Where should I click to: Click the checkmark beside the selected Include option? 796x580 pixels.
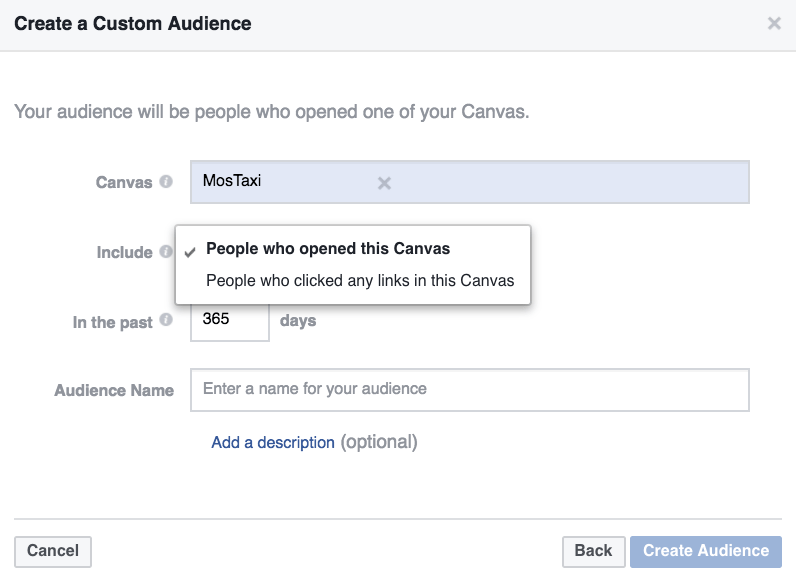click(x=190, y=252)
